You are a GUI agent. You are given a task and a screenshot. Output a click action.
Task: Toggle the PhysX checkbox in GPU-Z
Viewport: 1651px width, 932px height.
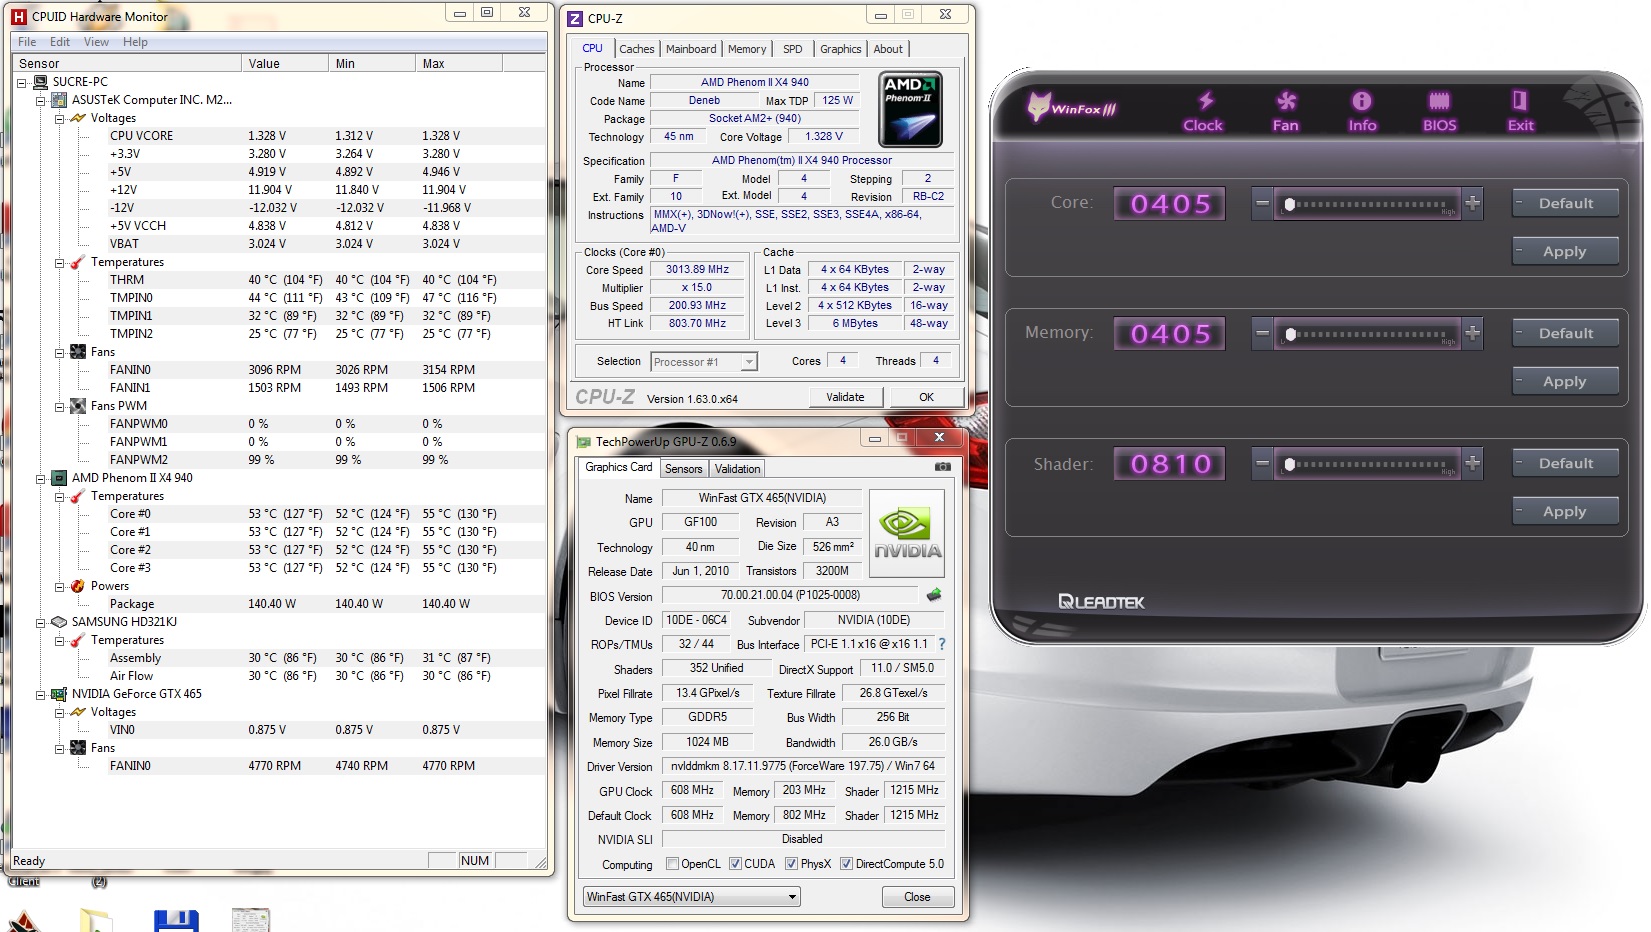click(x=791, y=864)
